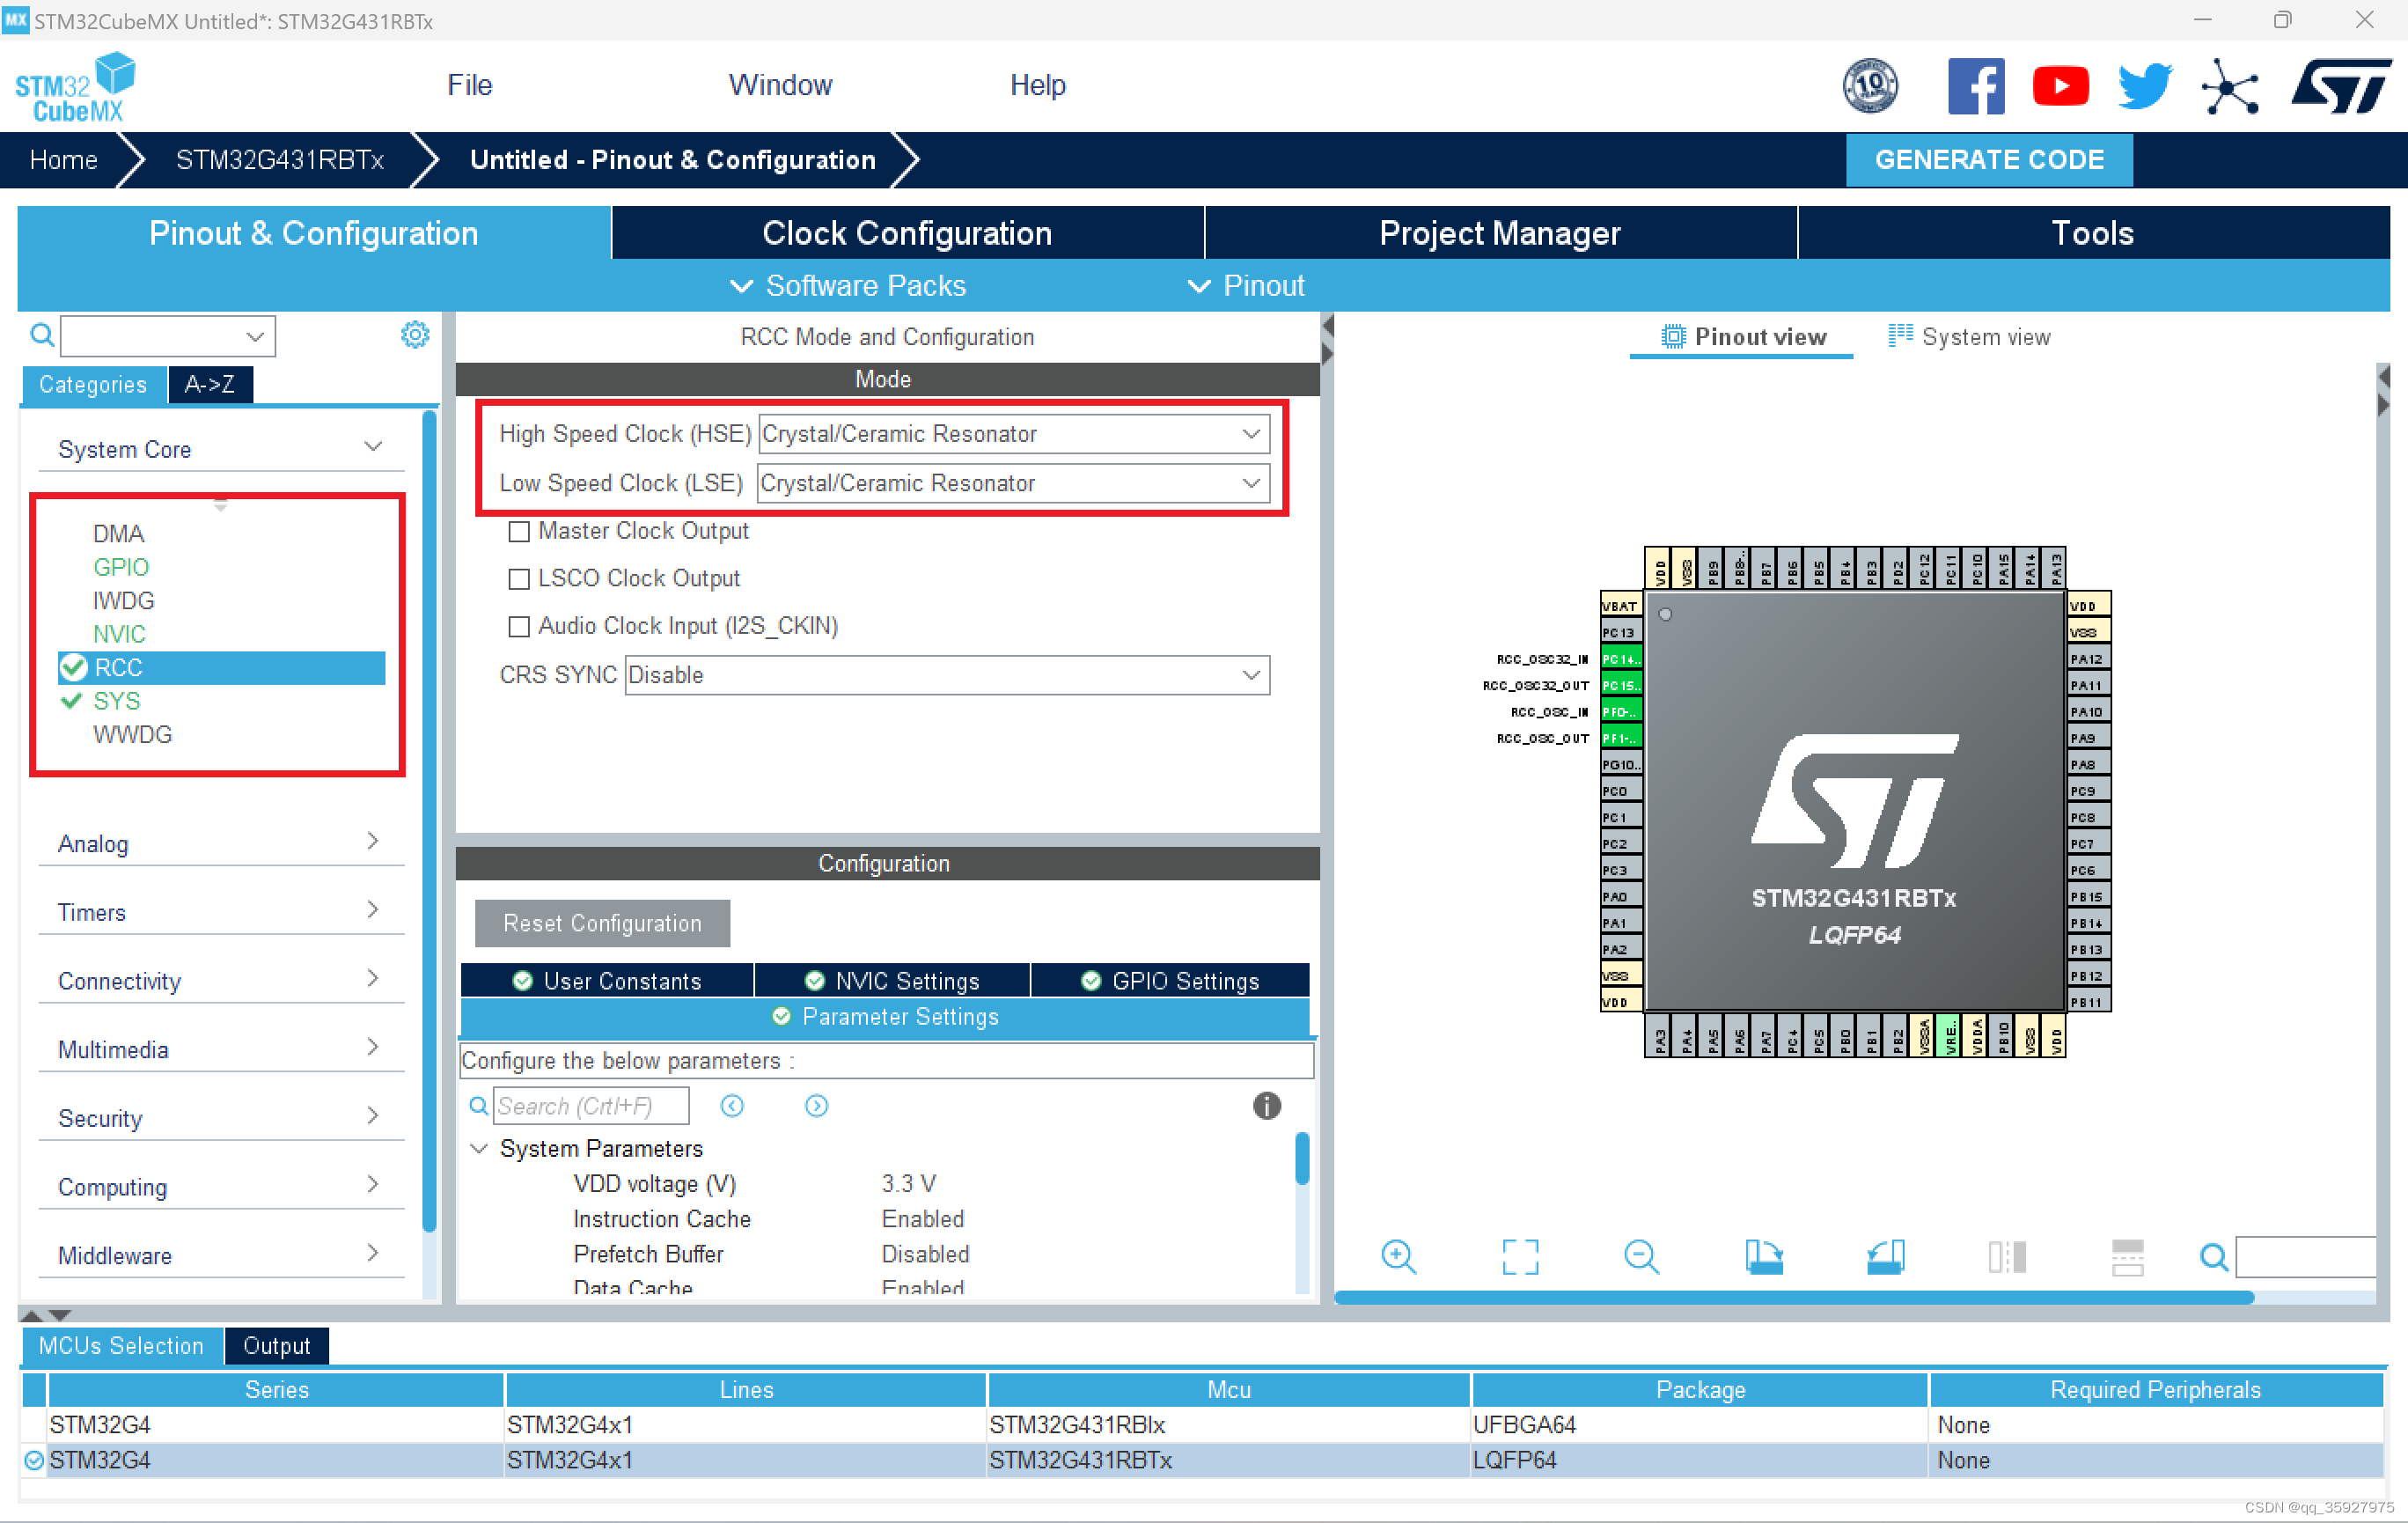Enable Master Clock Output
Screen dimensions: 2408x1523
(519, 531)
